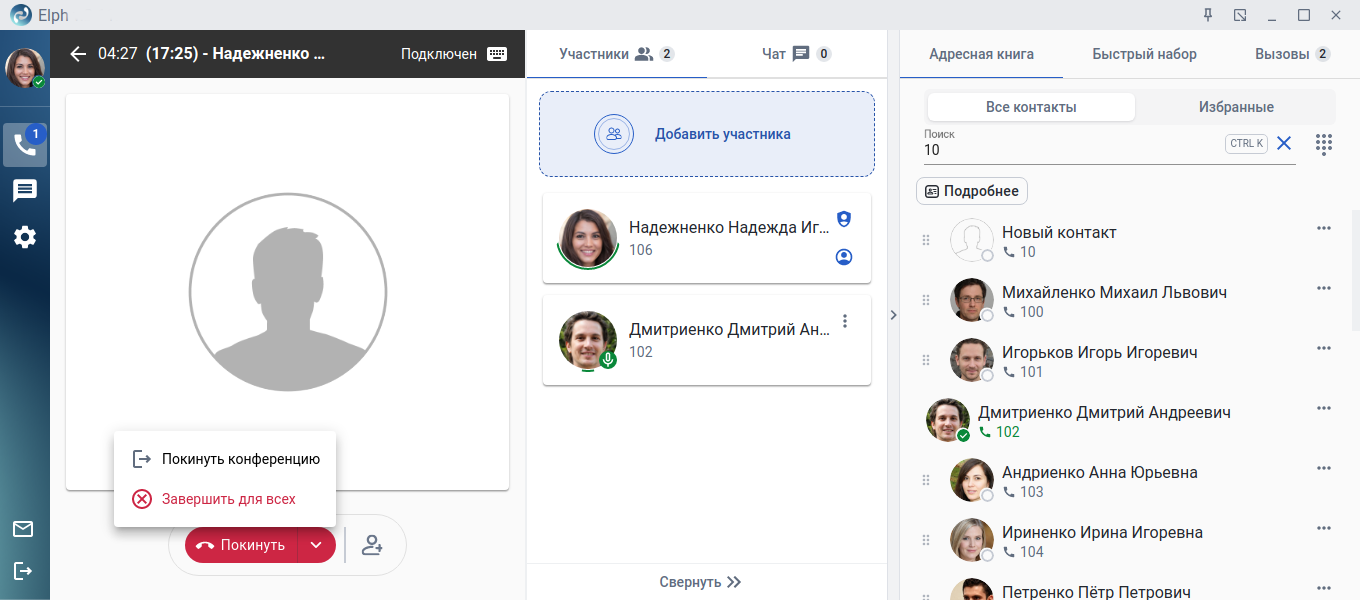Expand the Покинуть dropdown arrow
The width and height of the screenshot is (1360, 600).
(x=316, y=545)
